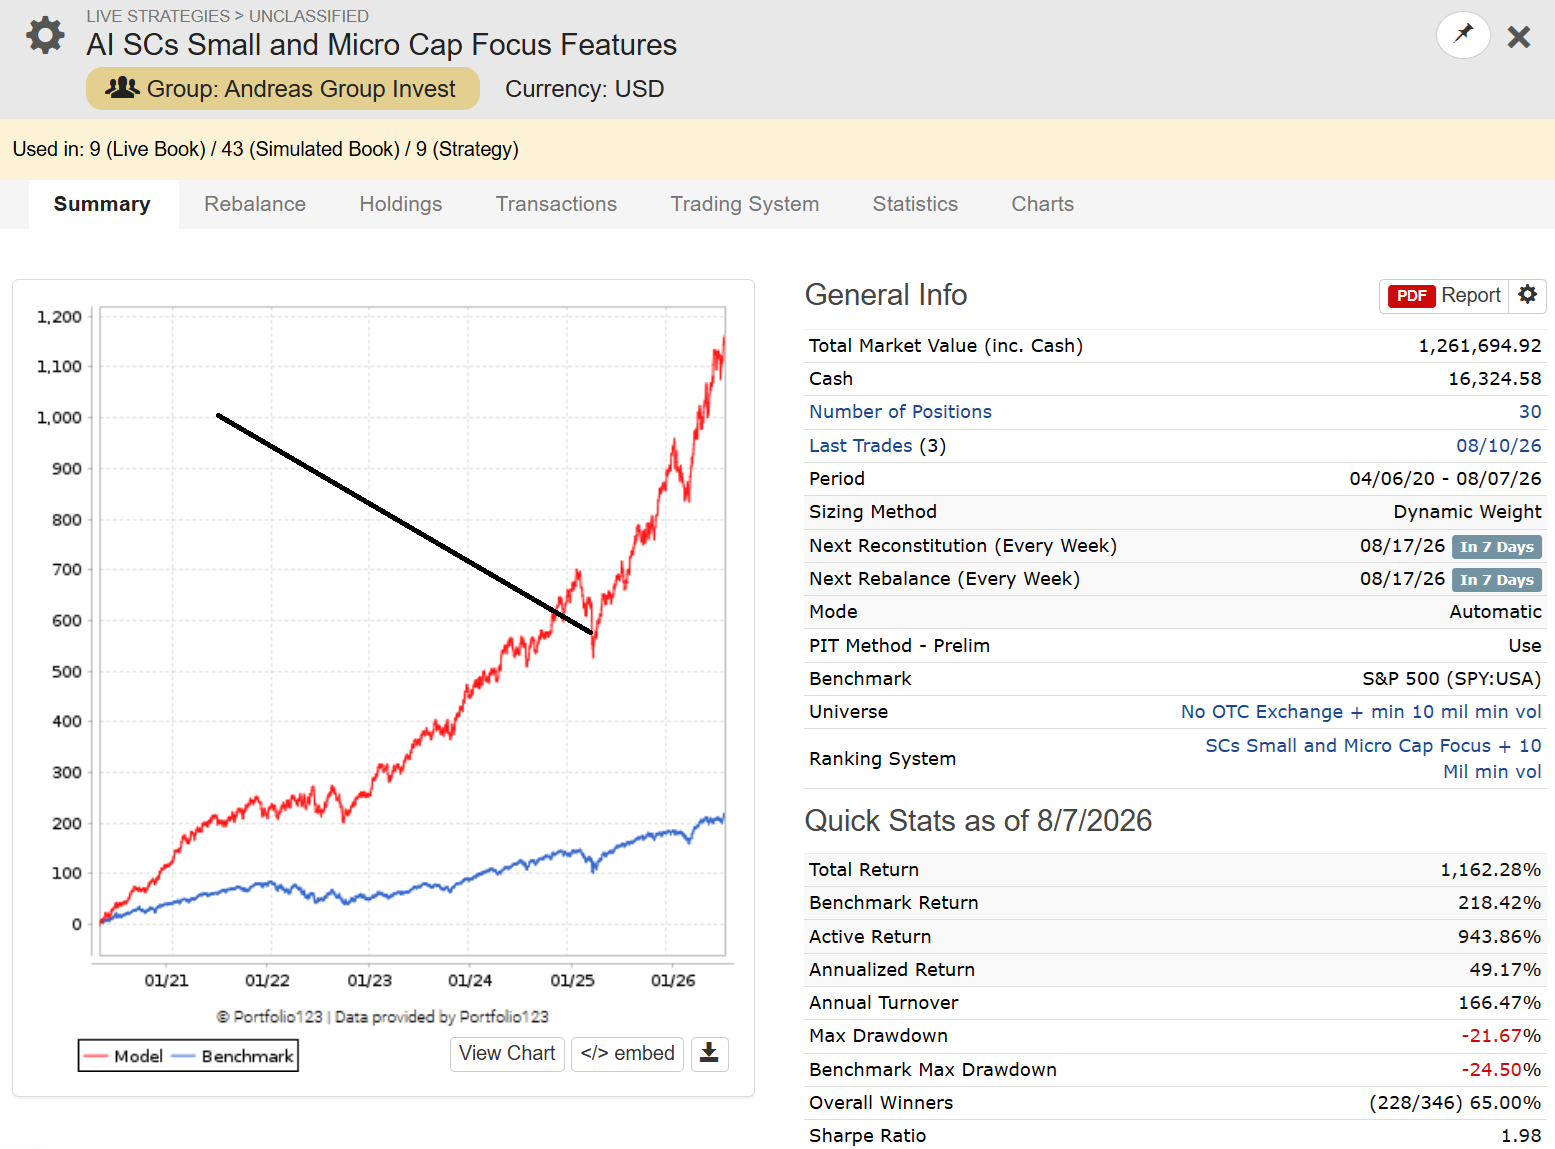Switch to the Charts tab
Screen dimensions: 1555x1149
coord(1042,204)
